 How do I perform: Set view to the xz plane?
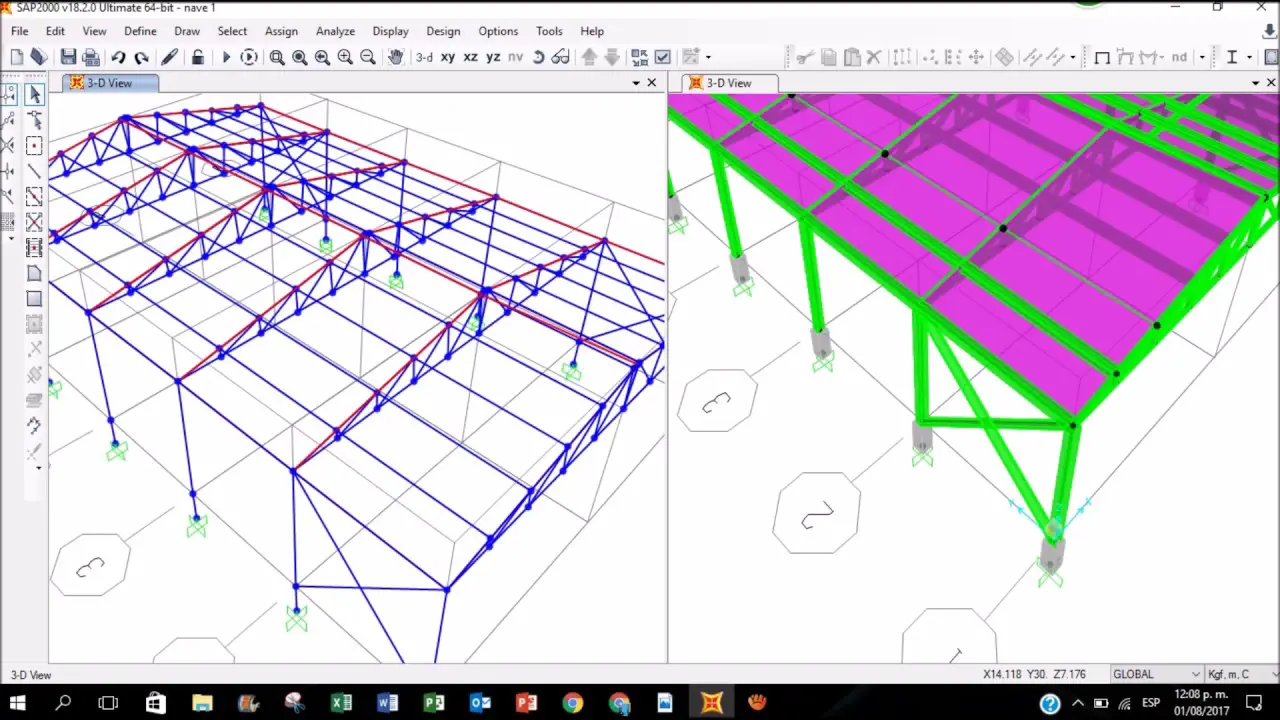click(x=470, y=57)
